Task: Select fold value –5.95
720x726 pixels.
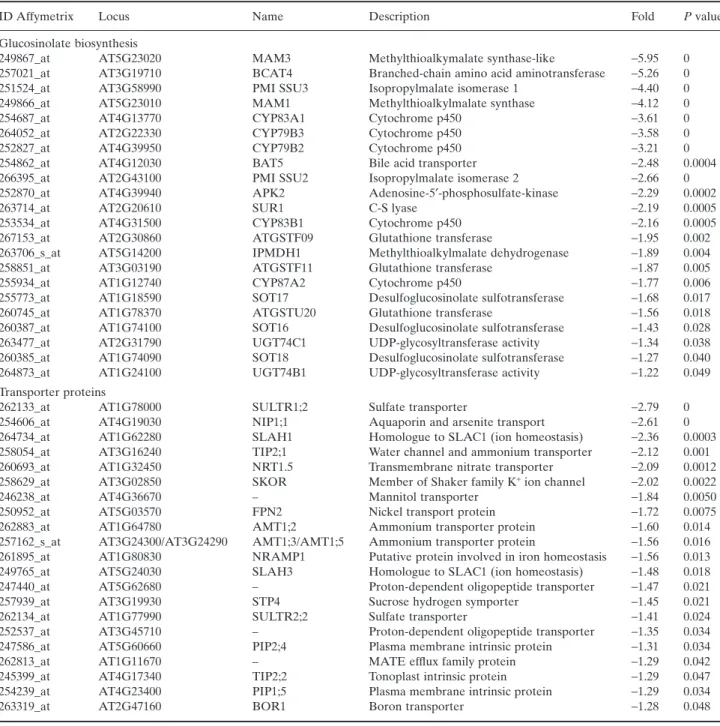Action: 645,58
